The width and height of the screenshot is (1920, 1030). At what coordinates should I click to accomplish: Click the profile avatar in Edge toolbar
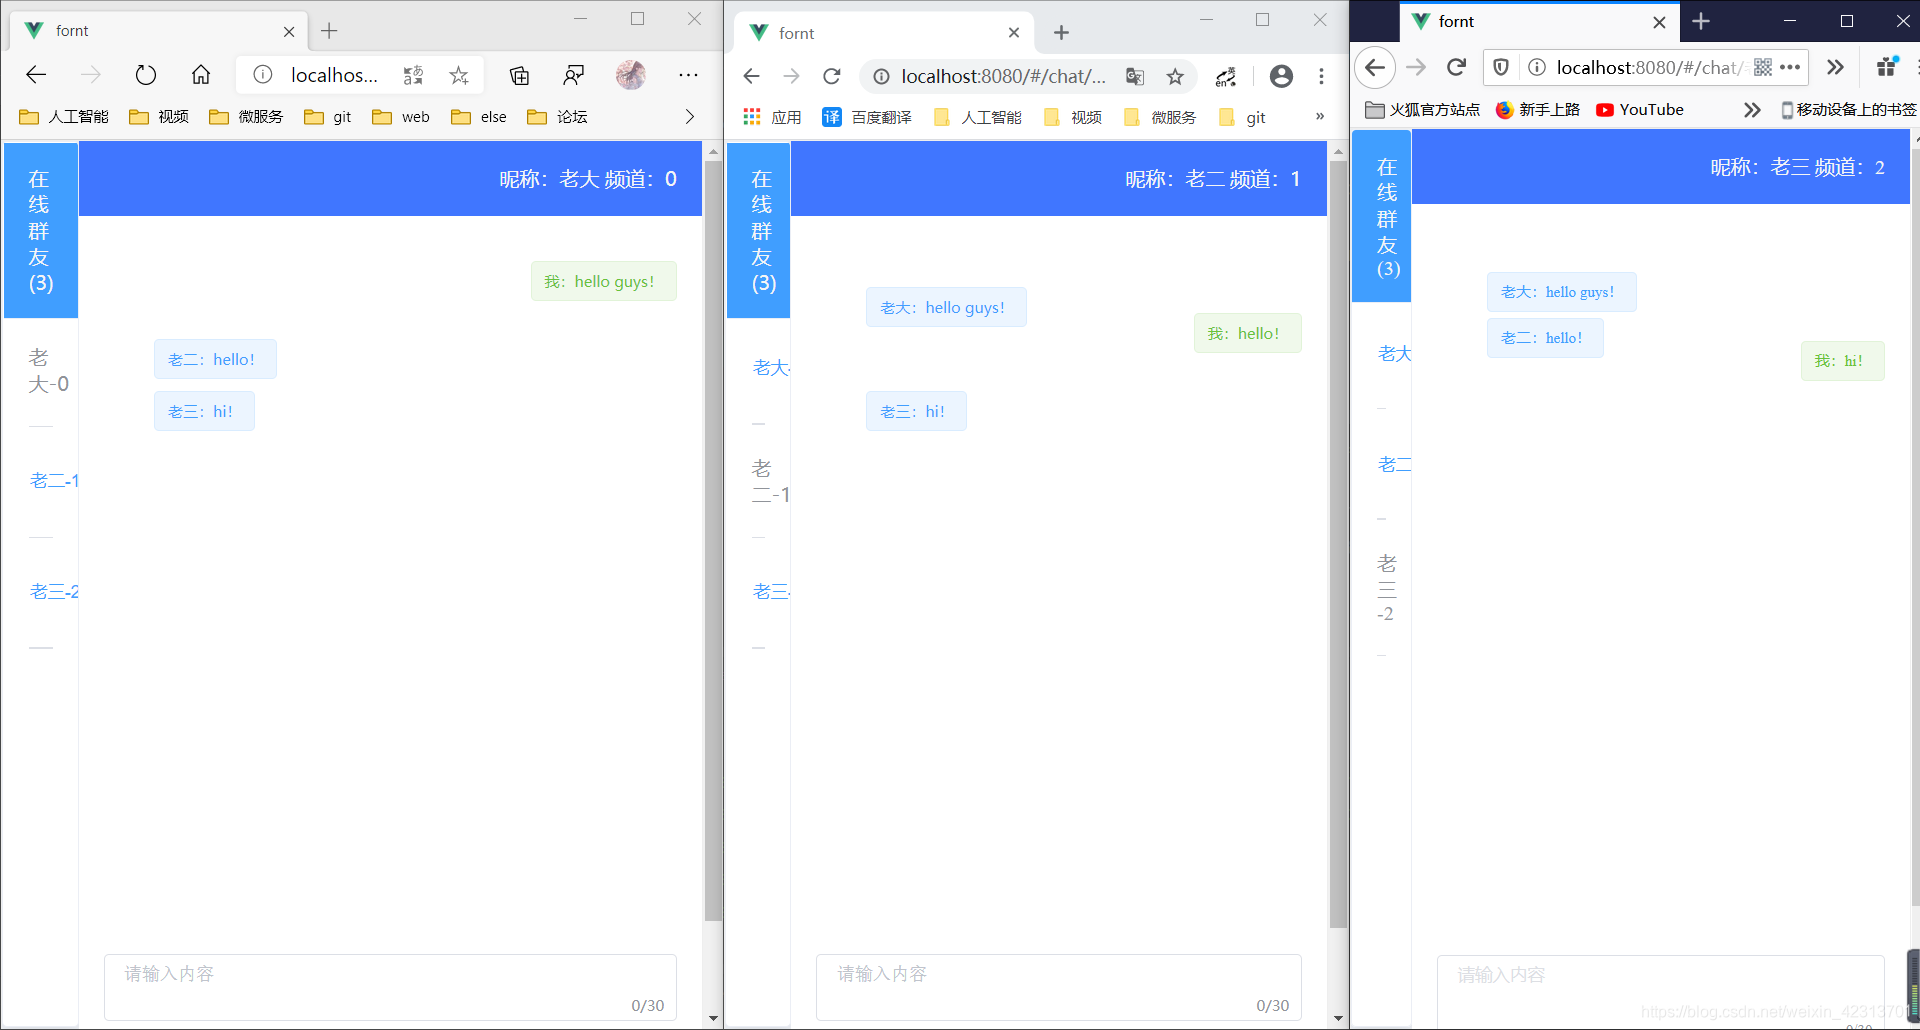[x=631, y=74]
